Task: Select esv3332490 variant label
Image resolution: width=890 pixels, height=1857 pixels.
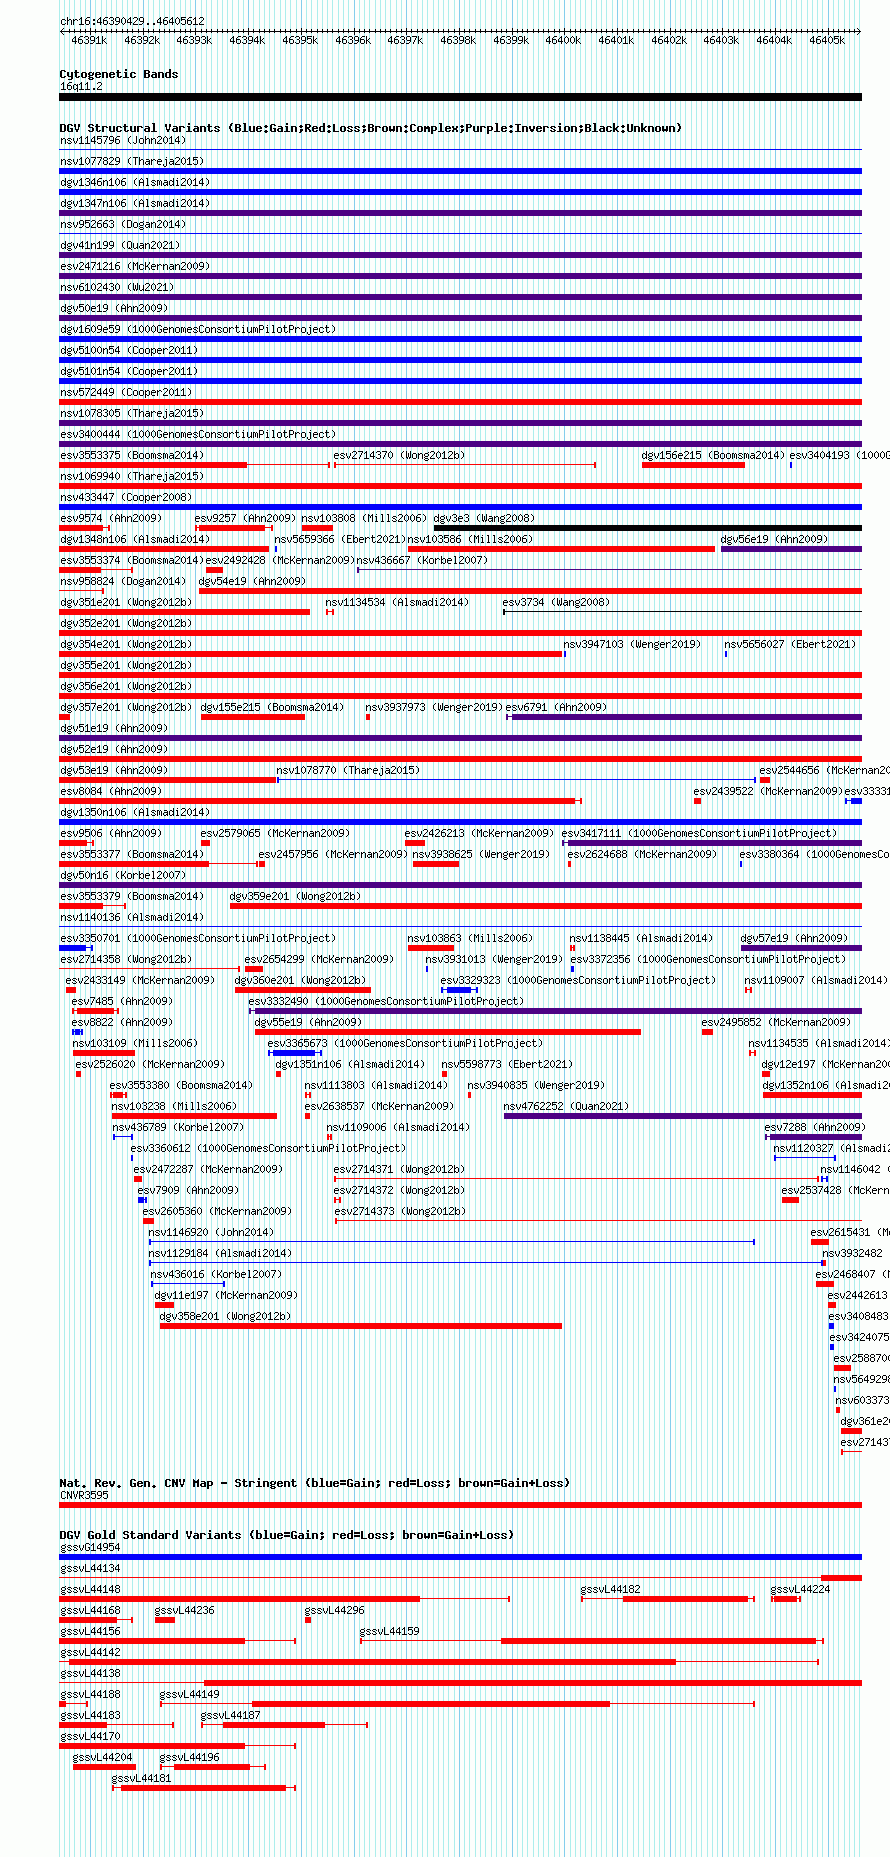Action: (386, 1001)
